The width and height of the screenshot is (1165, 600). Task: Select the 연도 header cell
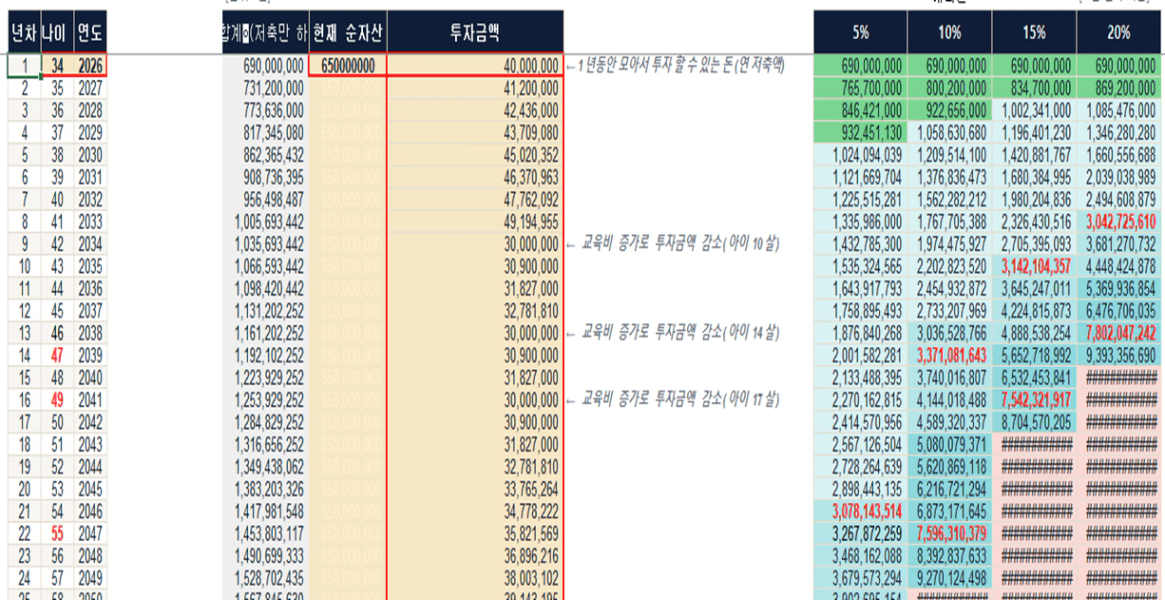tap(91, 32)
